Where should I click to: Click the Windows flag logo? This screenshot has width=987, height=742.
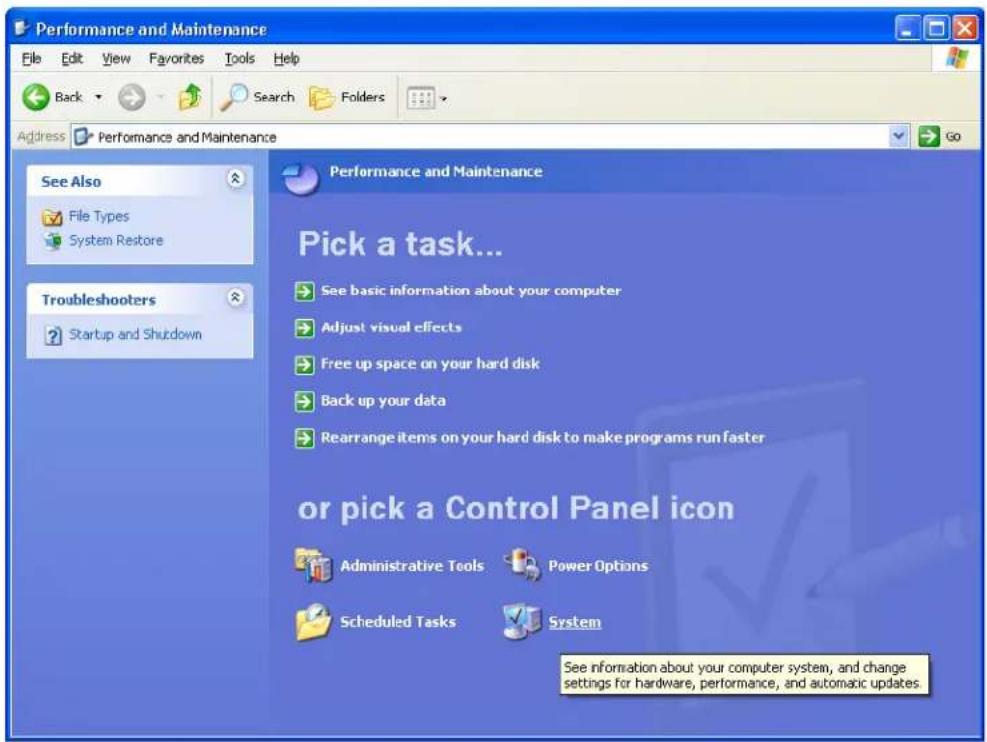point(957,58)
